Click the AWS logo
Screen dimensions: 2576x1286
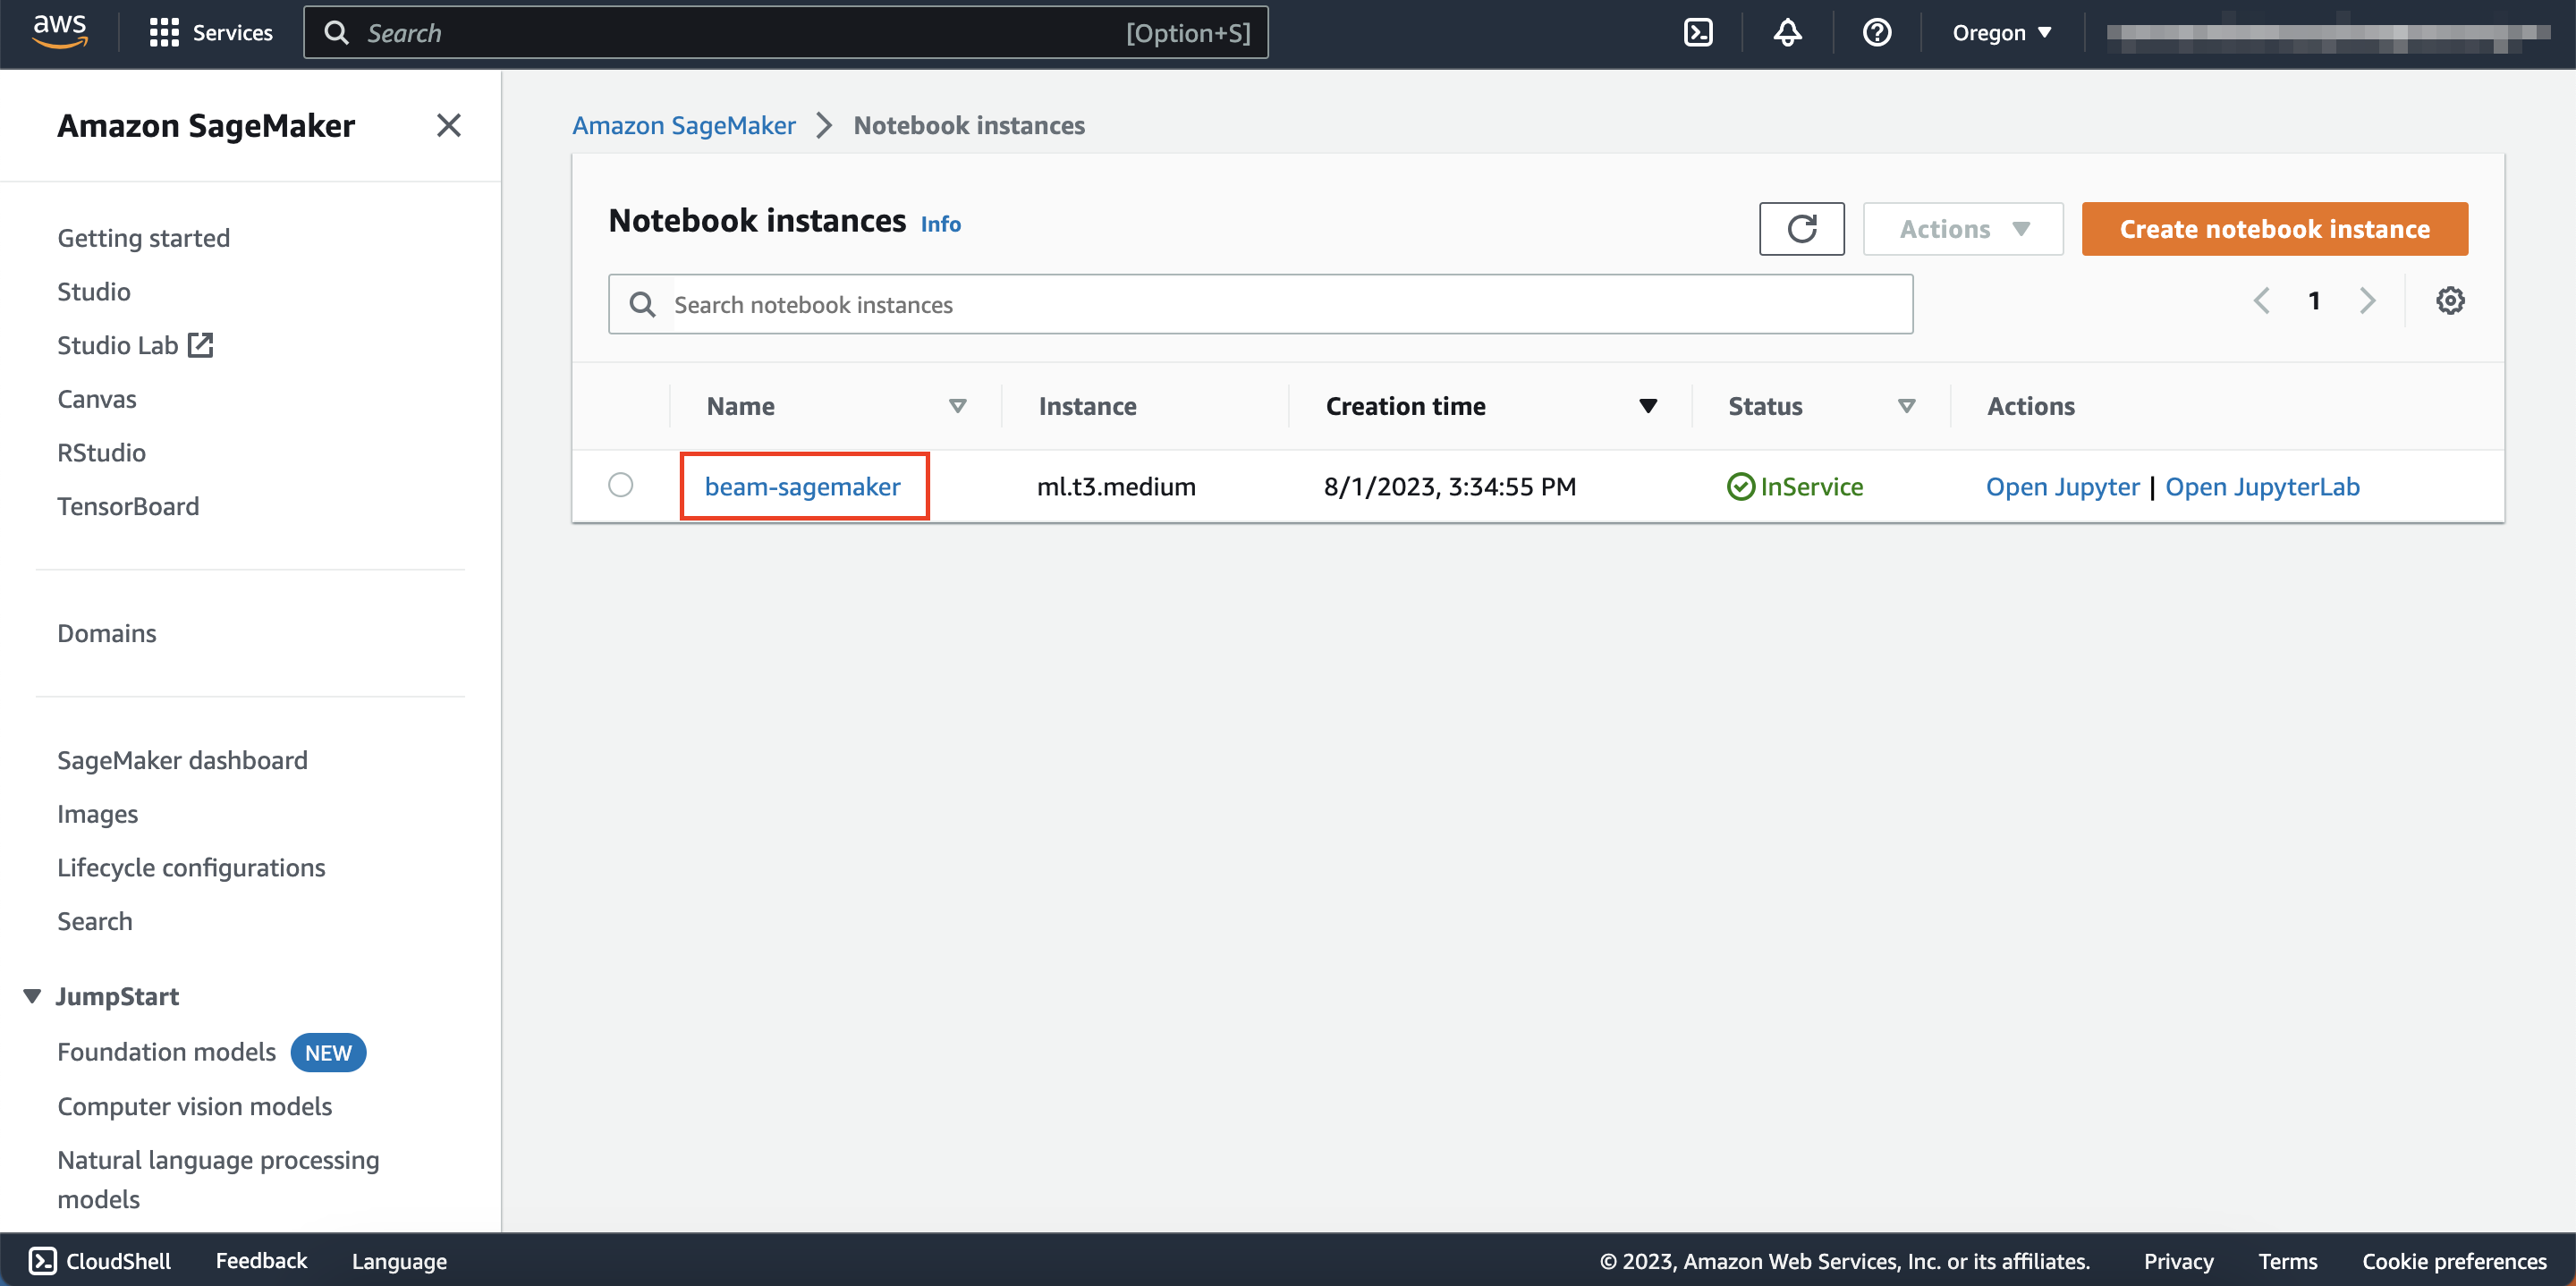(x=59, y=30)
